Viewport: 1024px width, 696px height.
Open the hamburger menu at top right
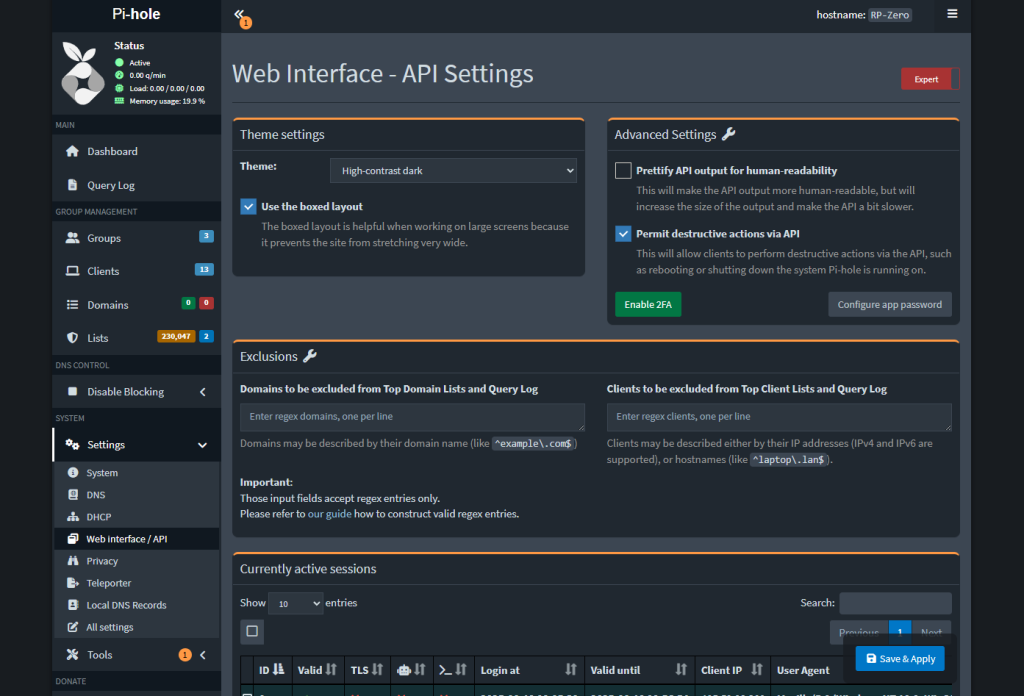(x=952, y=14)
